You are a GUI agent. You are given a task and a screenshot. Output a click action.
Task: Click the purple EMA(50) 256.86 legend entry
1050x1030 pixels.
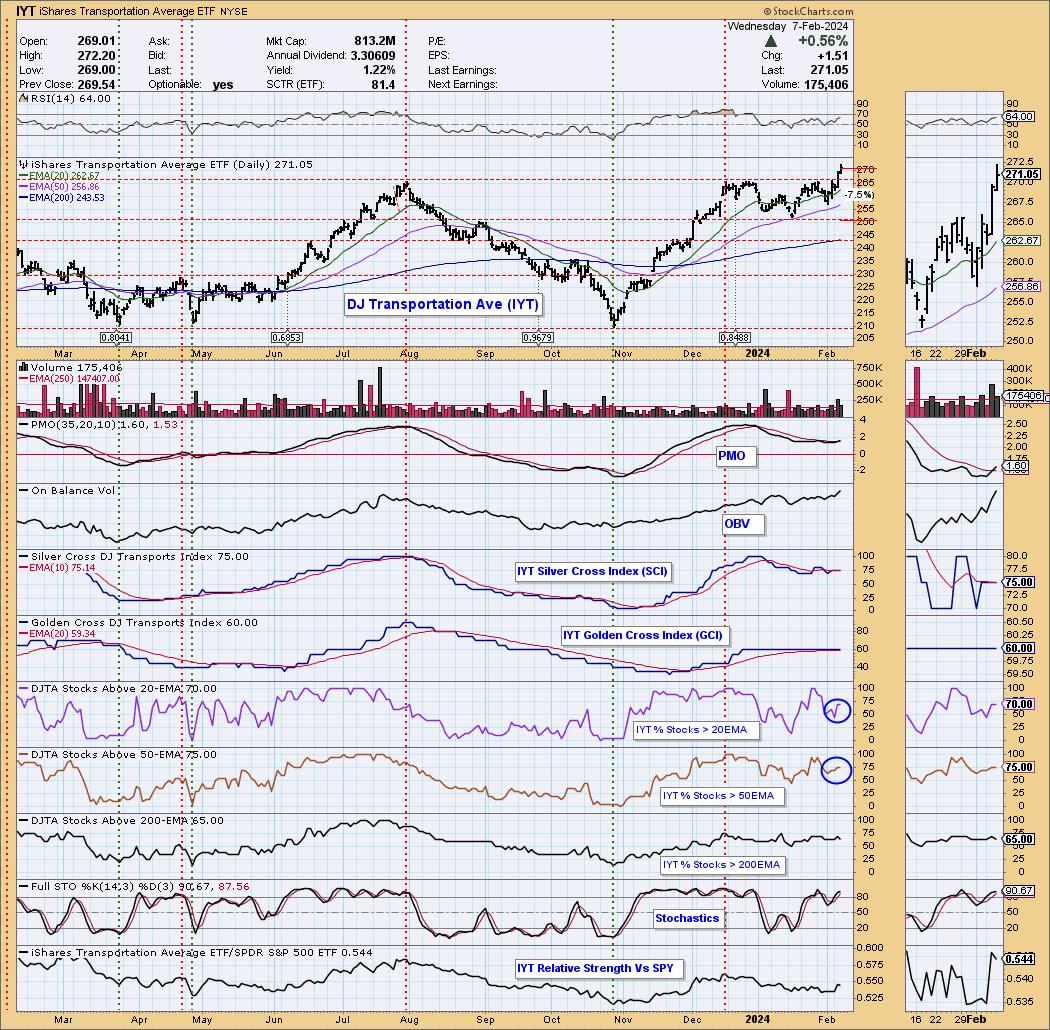pyautogui.click(x=64, y=187)
